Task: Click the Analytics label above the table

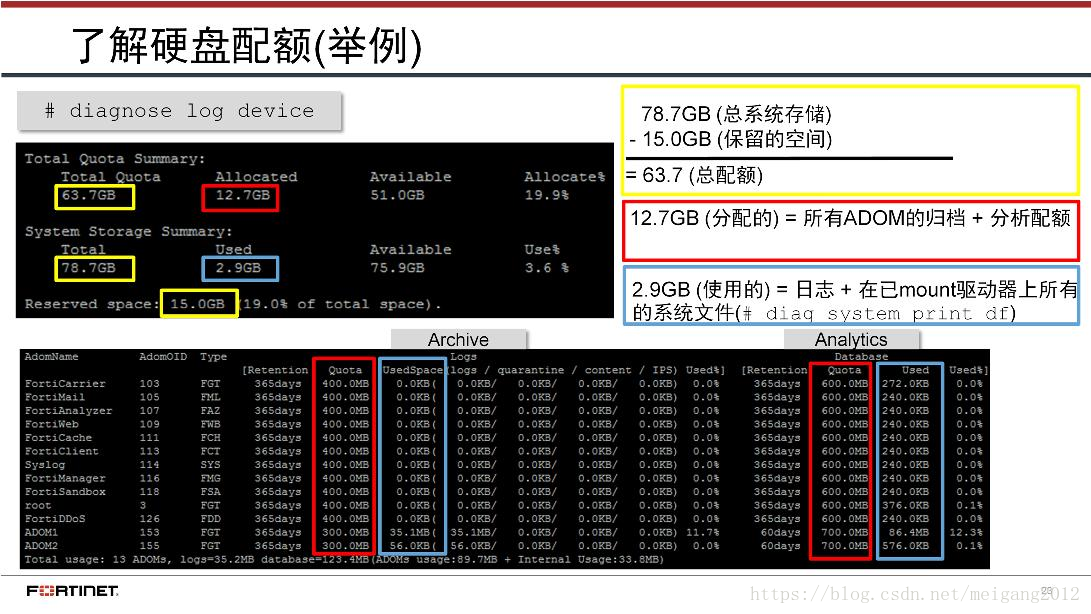Action: (851, 339)
